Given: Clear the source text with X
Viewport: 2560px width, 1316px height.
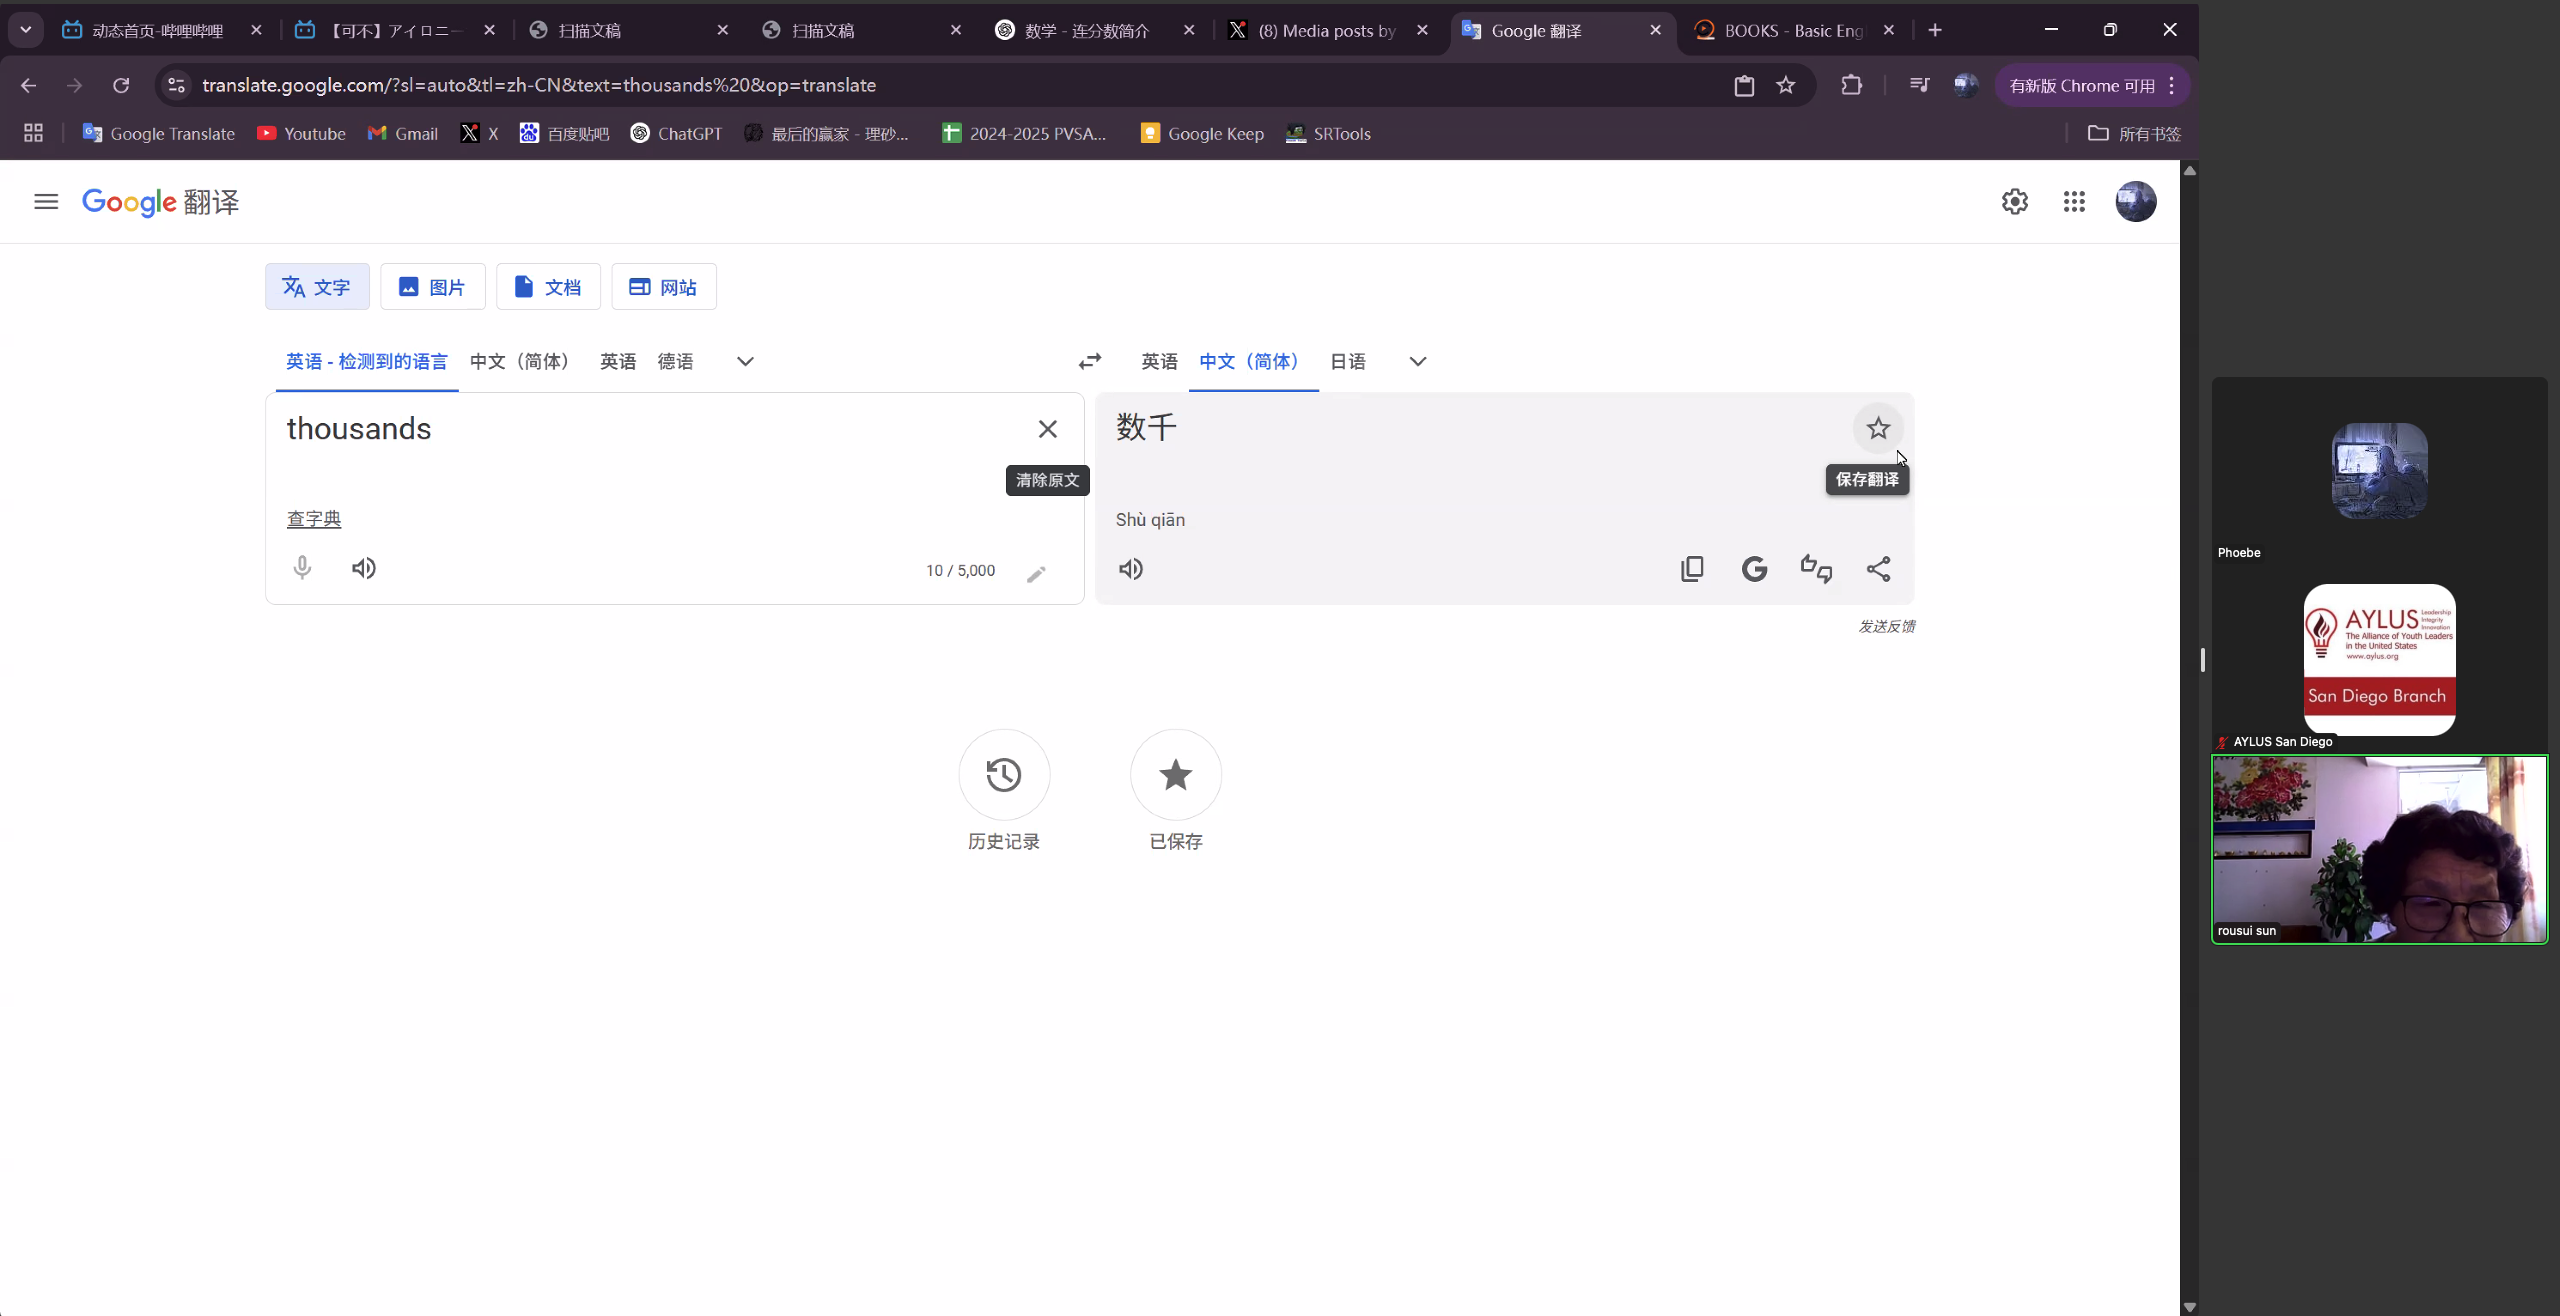Looking at the screenshot, I should [x=1047, y=429].
